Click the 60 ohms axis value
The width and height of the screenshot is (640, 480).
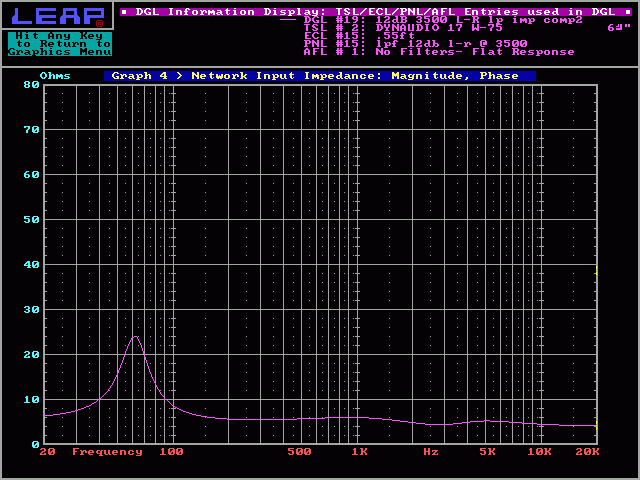pyautogui.click(x=32, y=175)
